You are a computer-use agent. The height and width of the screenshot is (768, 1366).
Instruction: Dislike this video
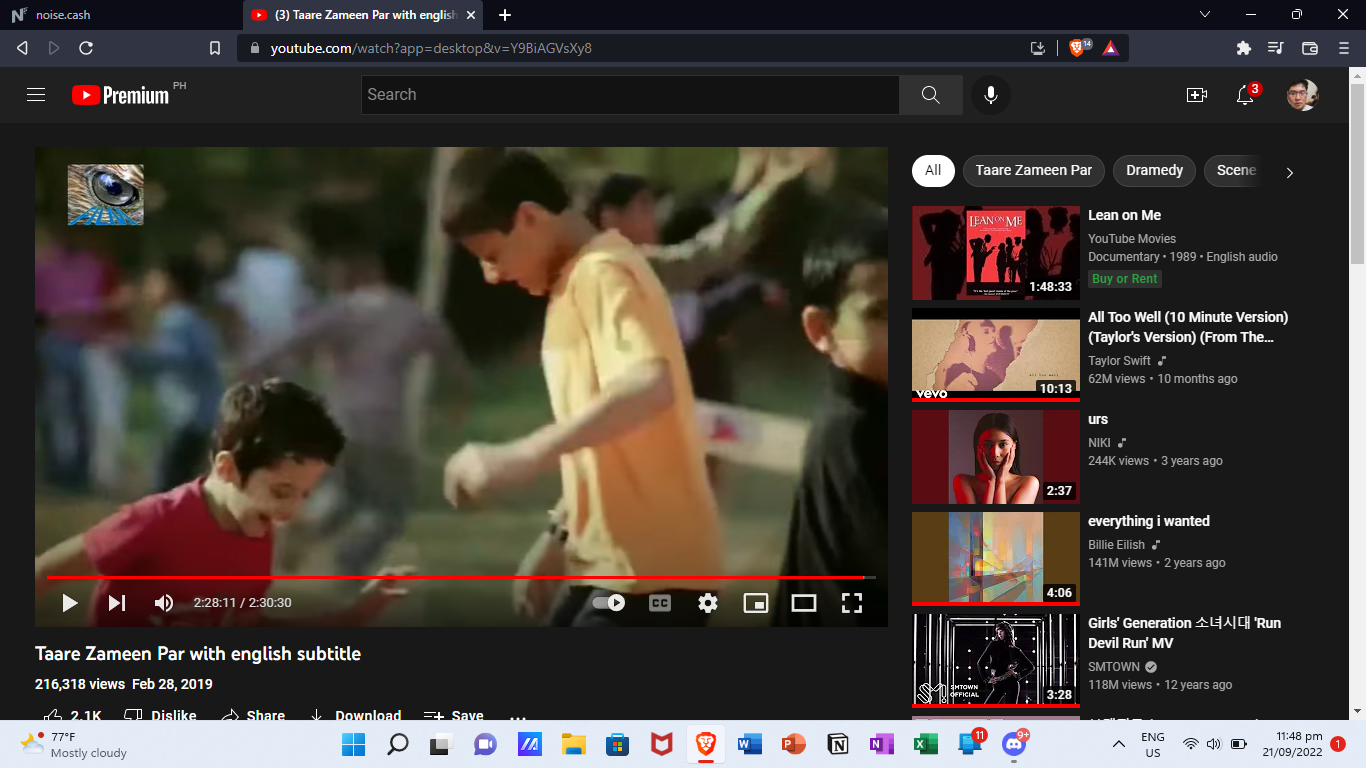tap(160, 715)
